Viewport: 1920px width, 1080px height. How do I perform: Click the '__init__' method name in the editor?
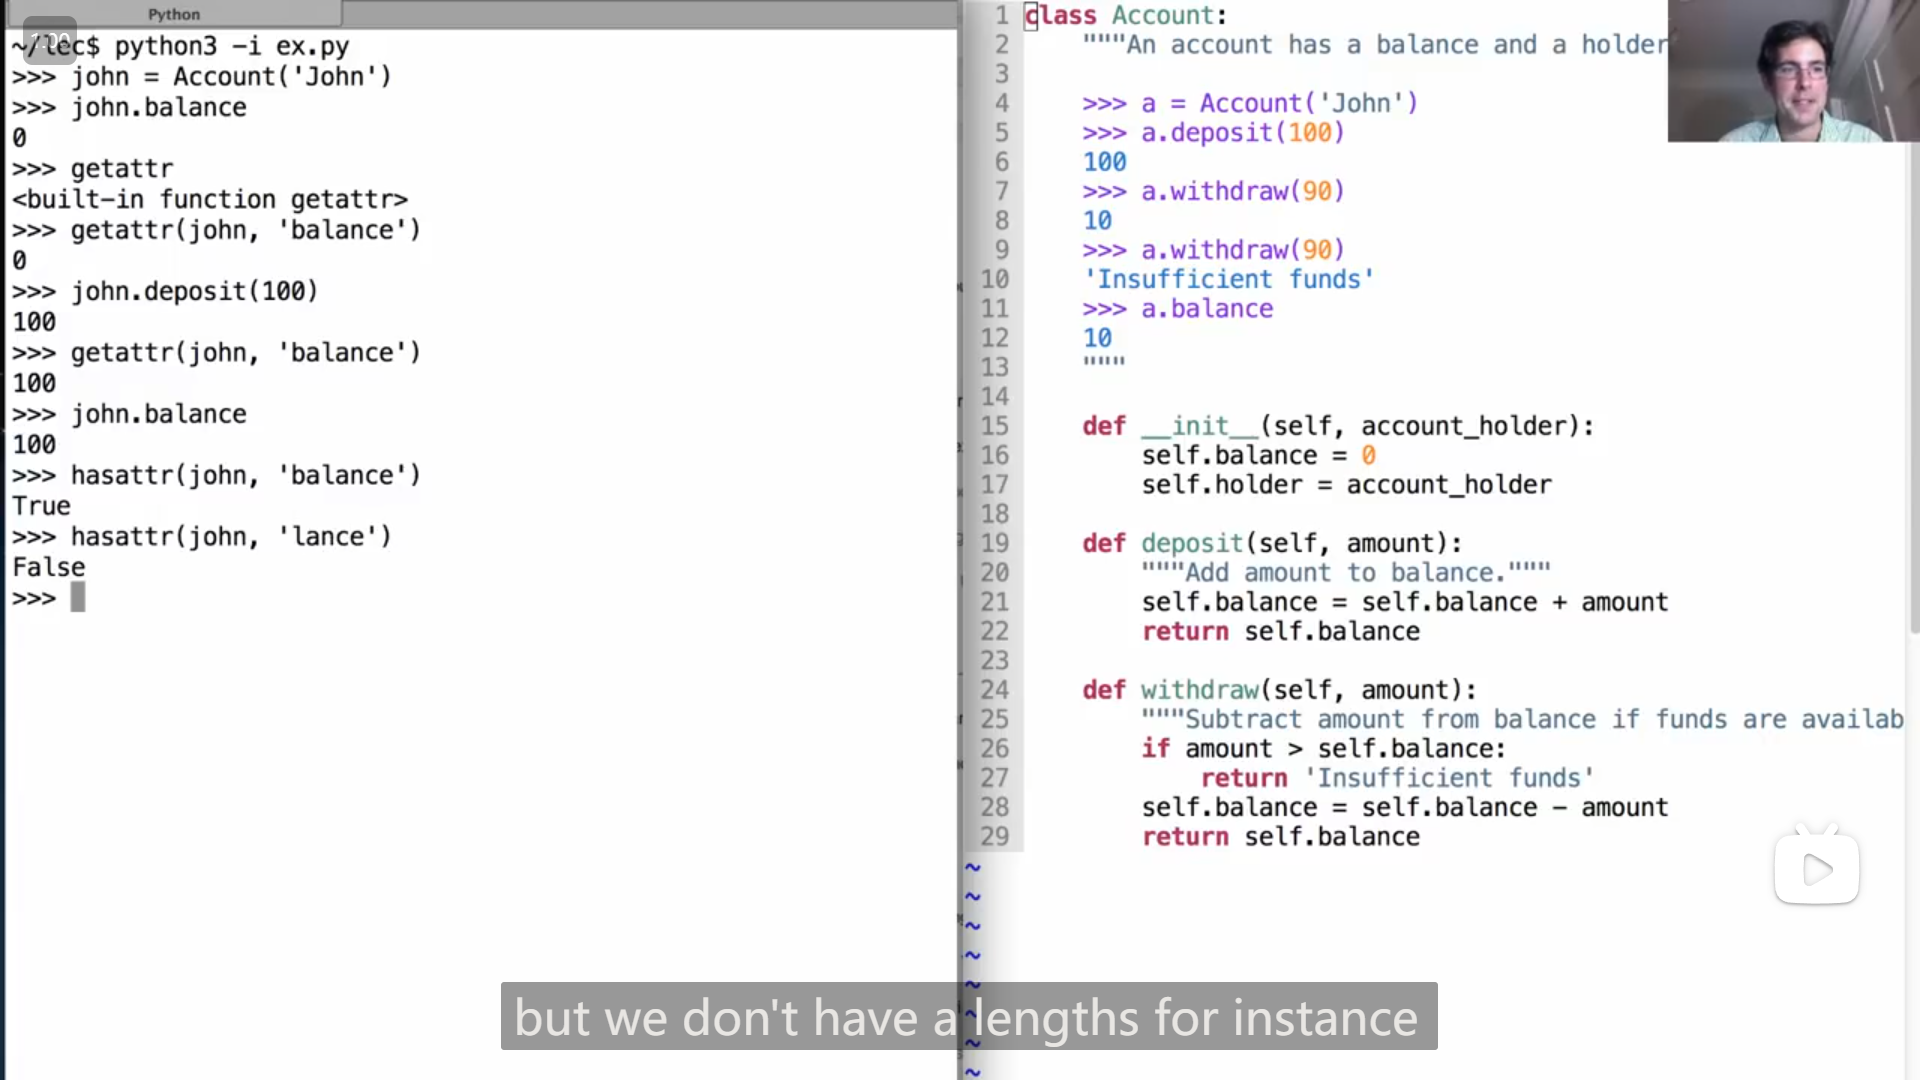tap(1200, 426)
